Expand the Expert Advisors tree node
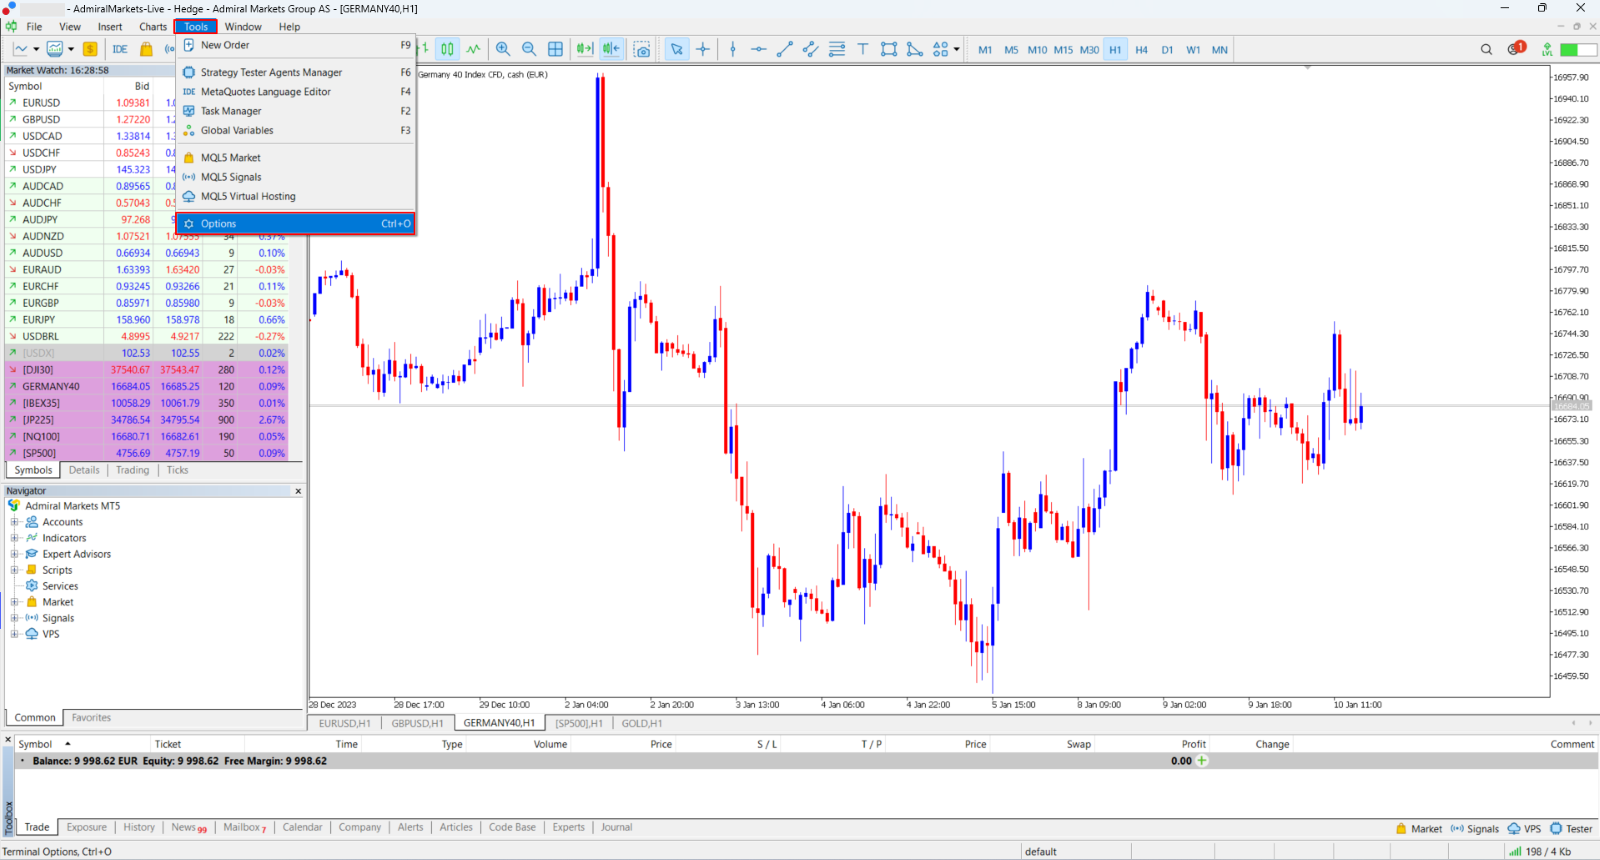The width and height of the screenshot is (1600, 860). pyautogui.click(x=14, y=554)
